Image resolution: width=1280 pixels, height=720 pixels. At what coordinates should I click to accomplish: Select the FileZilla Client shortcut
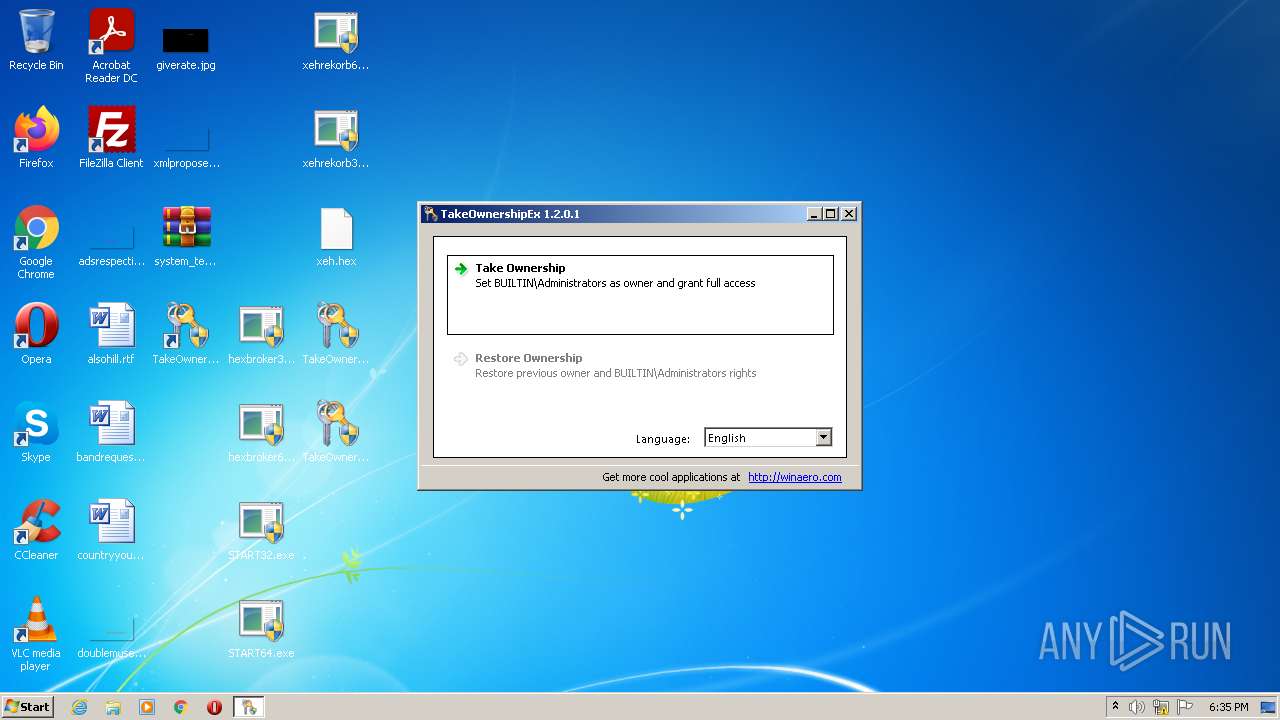tap(111, 138)
